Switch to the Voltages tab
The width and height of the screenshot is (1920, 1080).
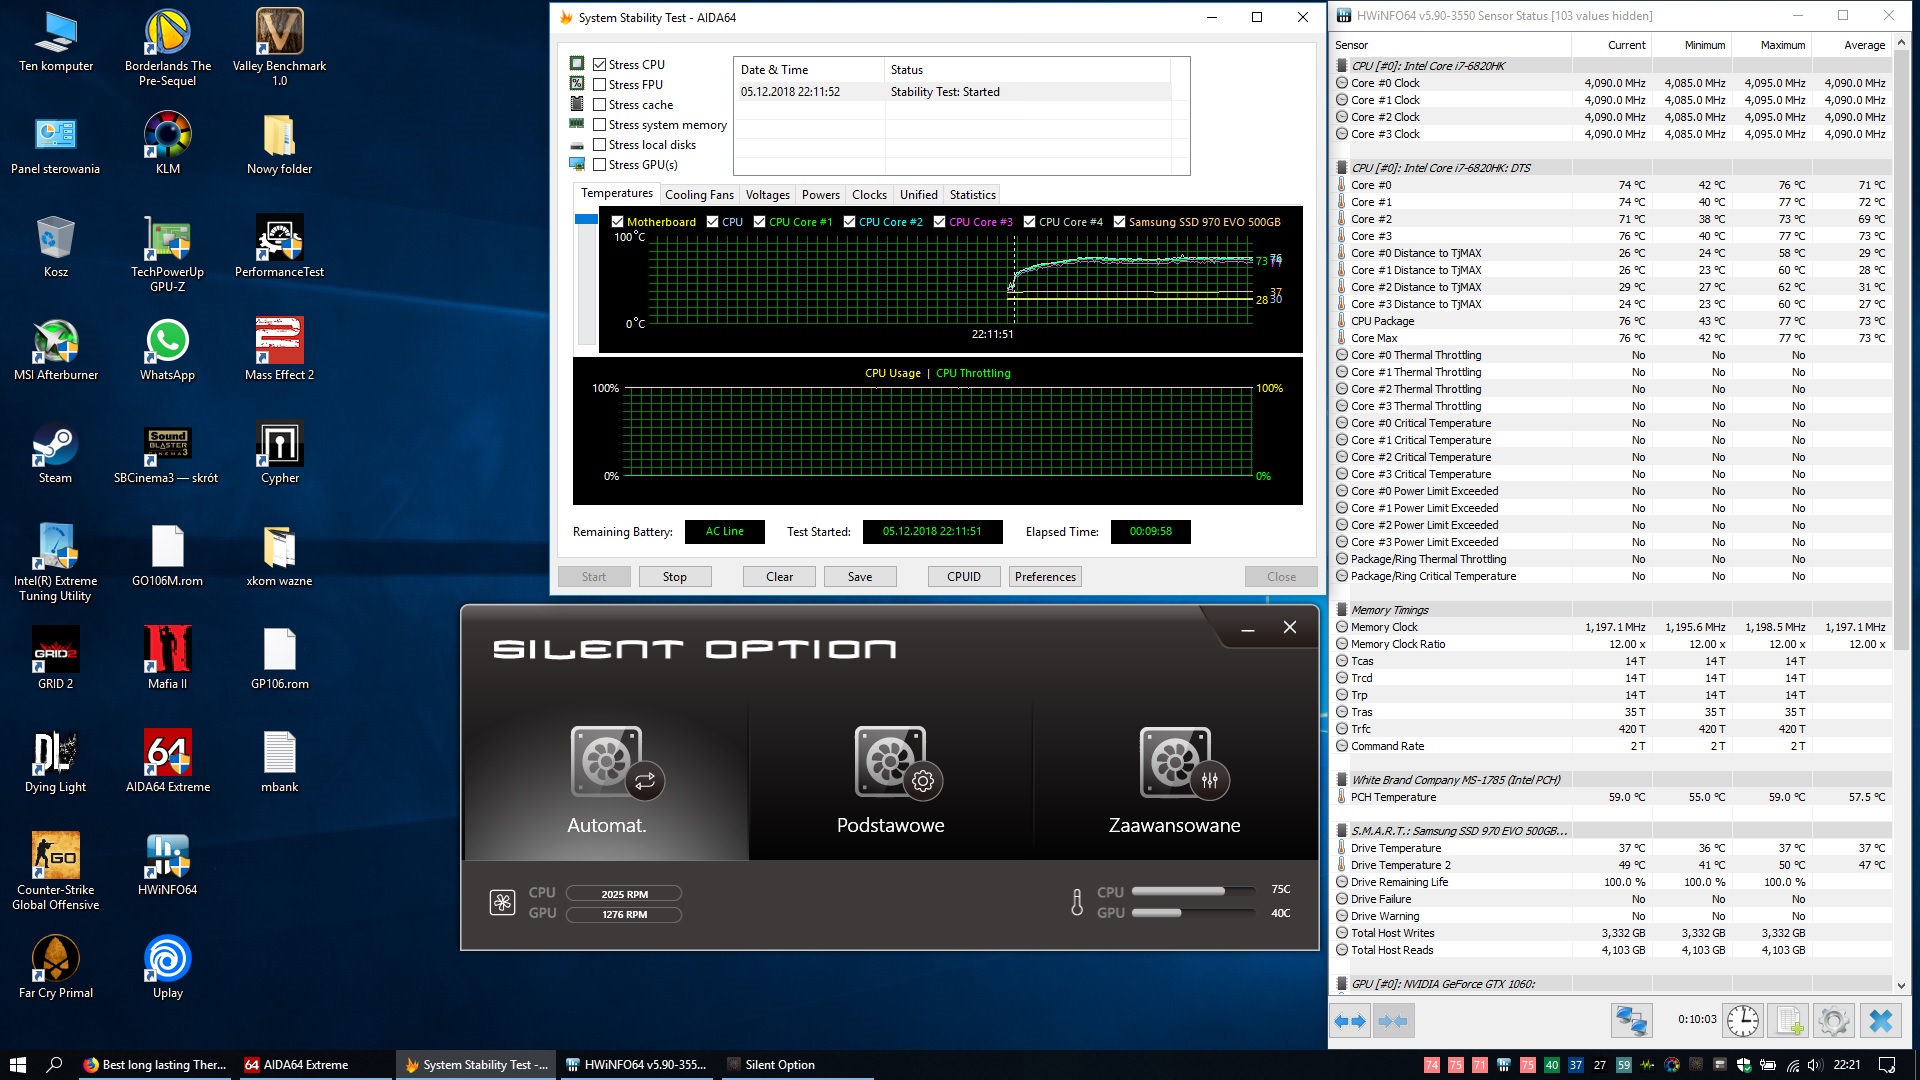767,195
